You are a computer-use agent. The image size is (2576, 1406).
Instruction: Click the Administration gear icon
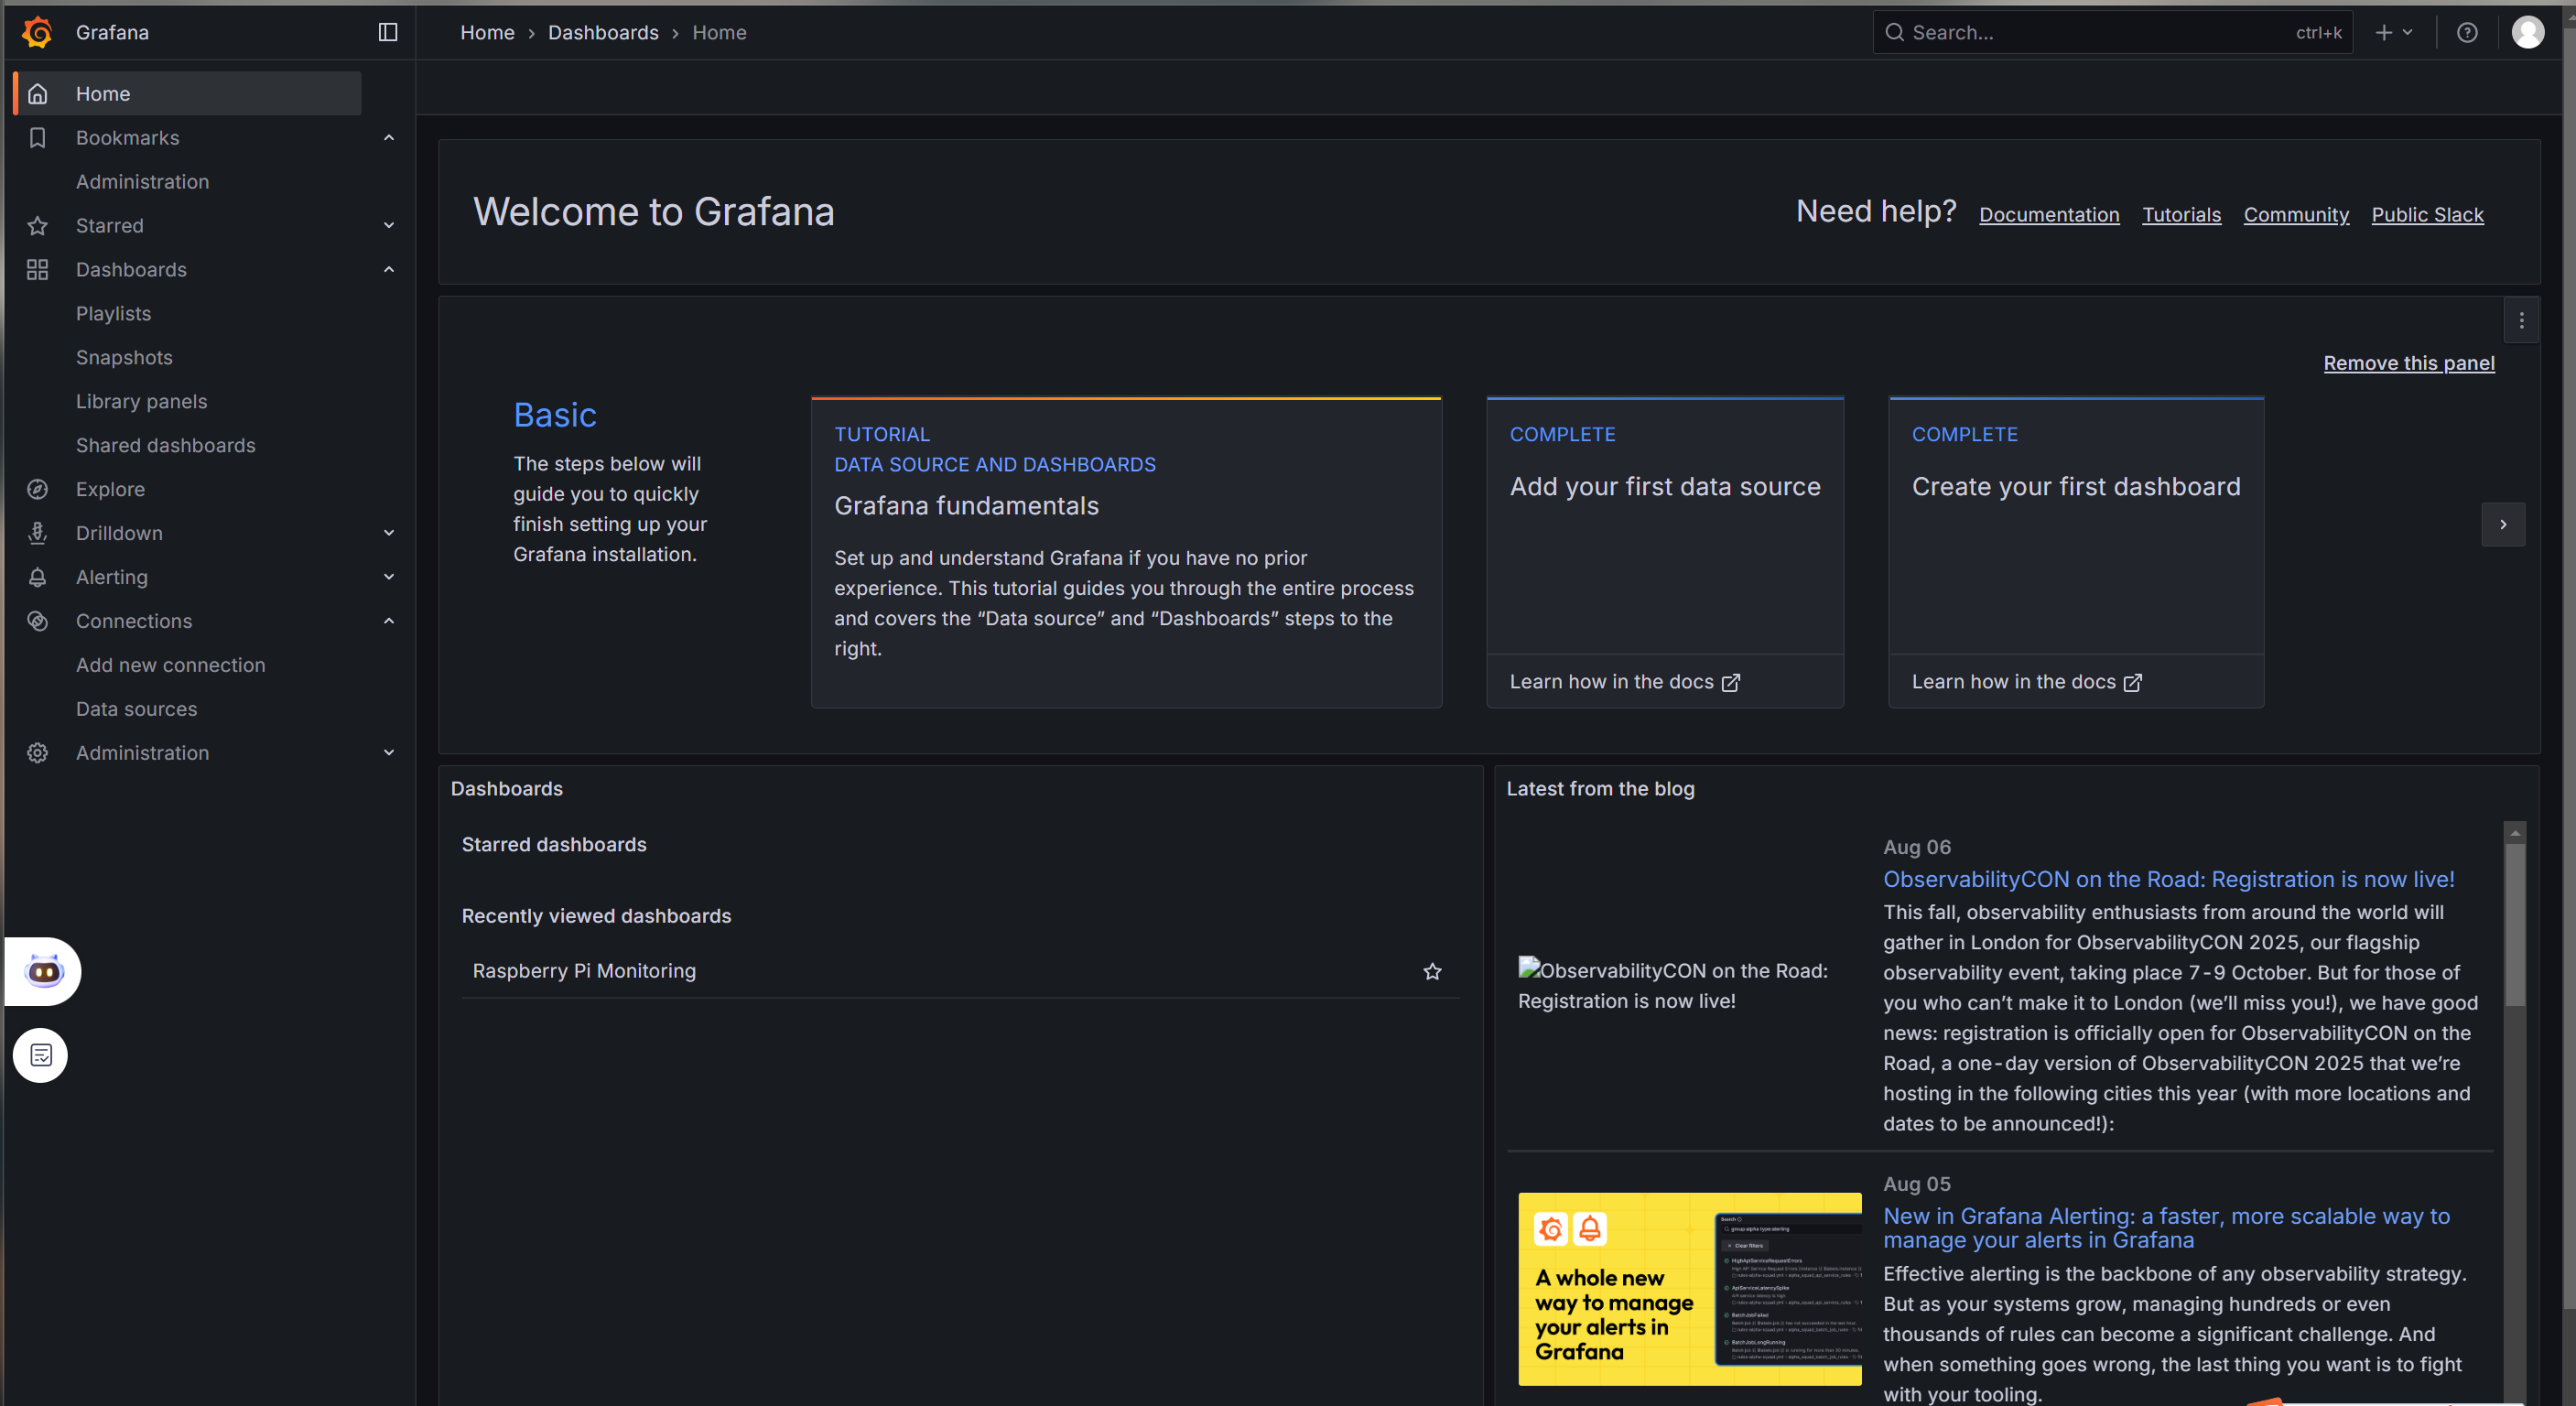coord(38,753)
